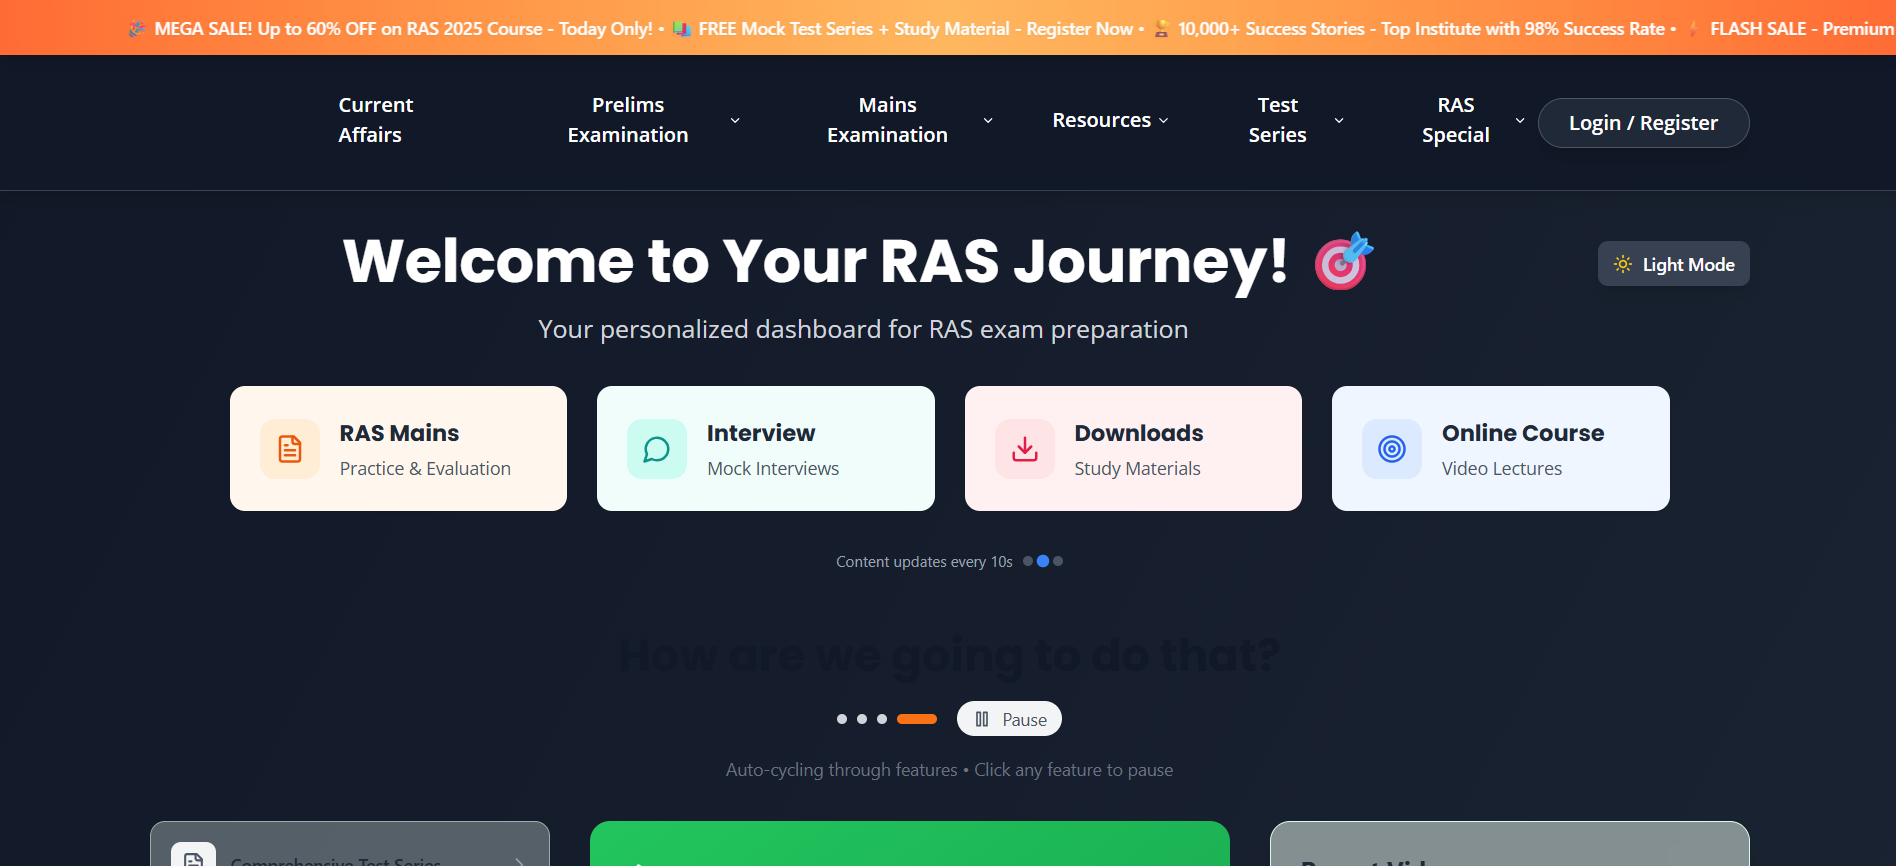Screen dimensions: 1896x866
Task: Open the Resources dropdown menu
Action: click(x=1110, y=120)
